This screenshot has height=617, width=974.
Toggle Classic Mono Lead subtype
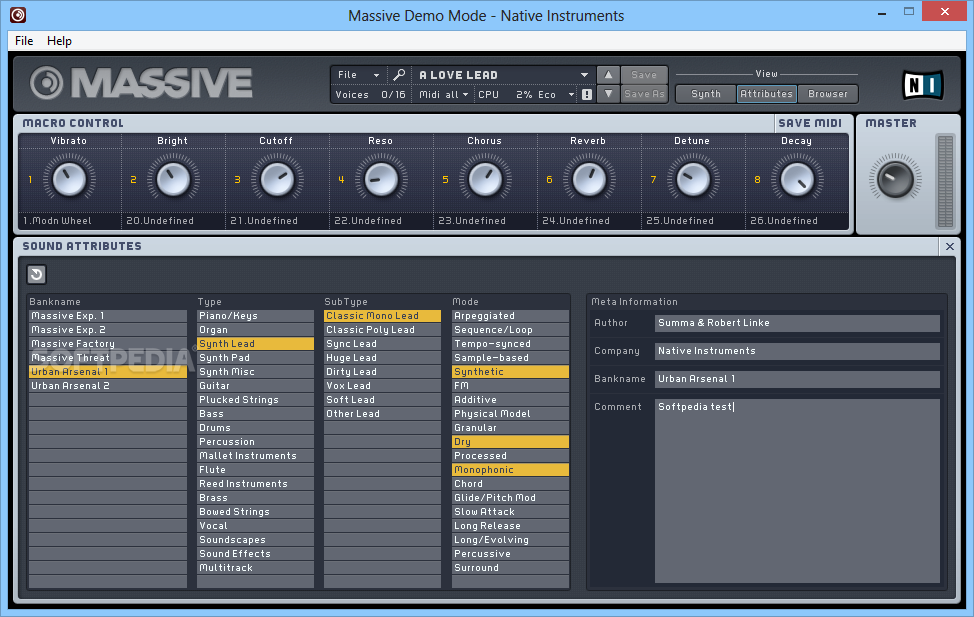click(x=383, y=316)
